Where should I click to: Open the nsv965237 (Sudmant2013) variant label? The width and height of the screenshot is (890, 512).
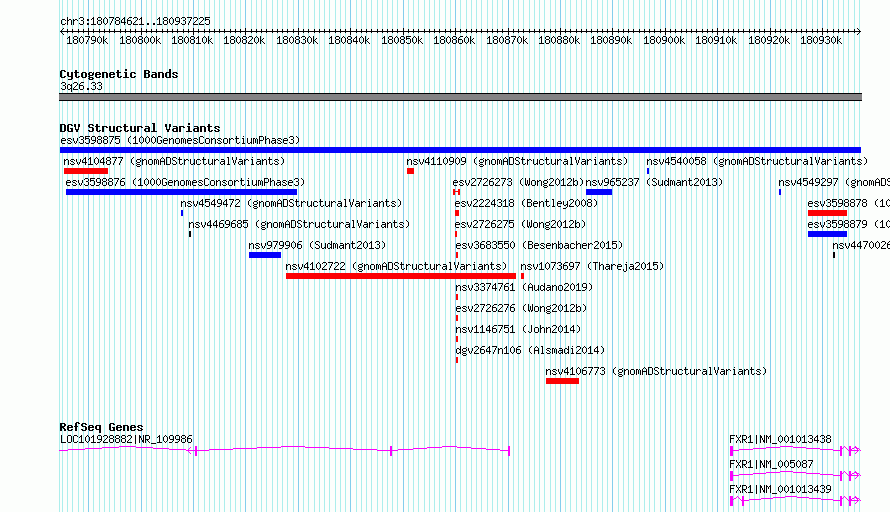[x=654, y=182]
